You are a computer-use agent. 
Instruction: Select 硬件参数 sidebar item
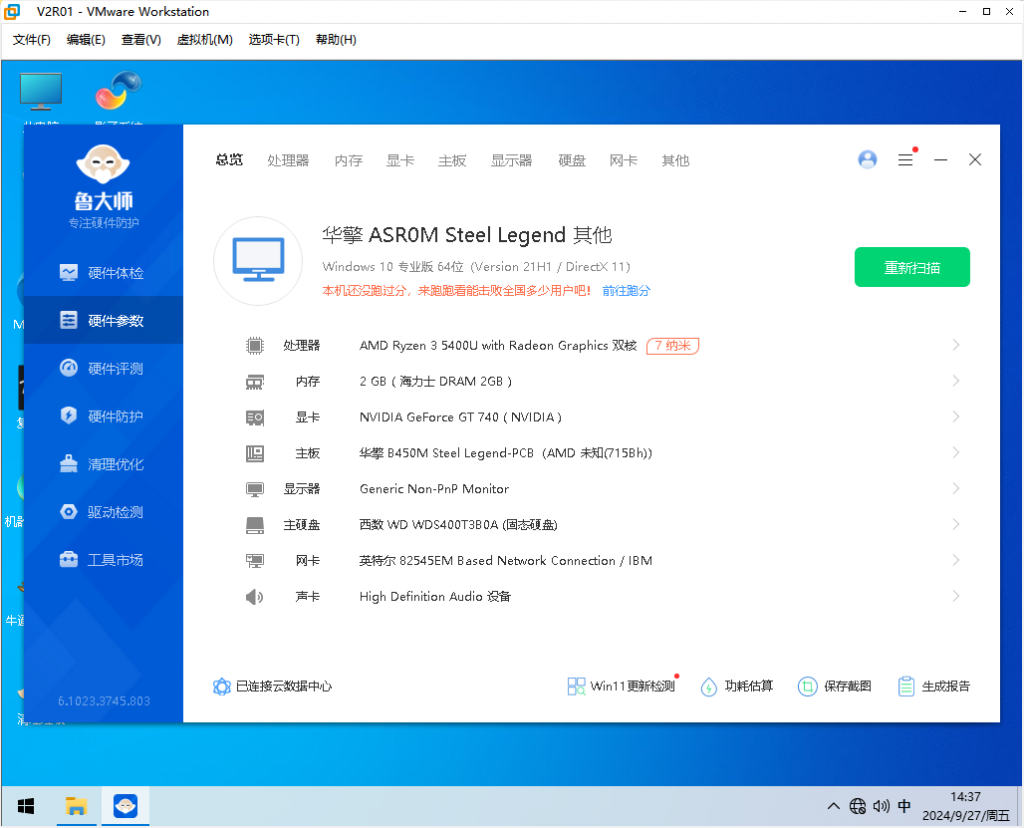tap(103, 320)
